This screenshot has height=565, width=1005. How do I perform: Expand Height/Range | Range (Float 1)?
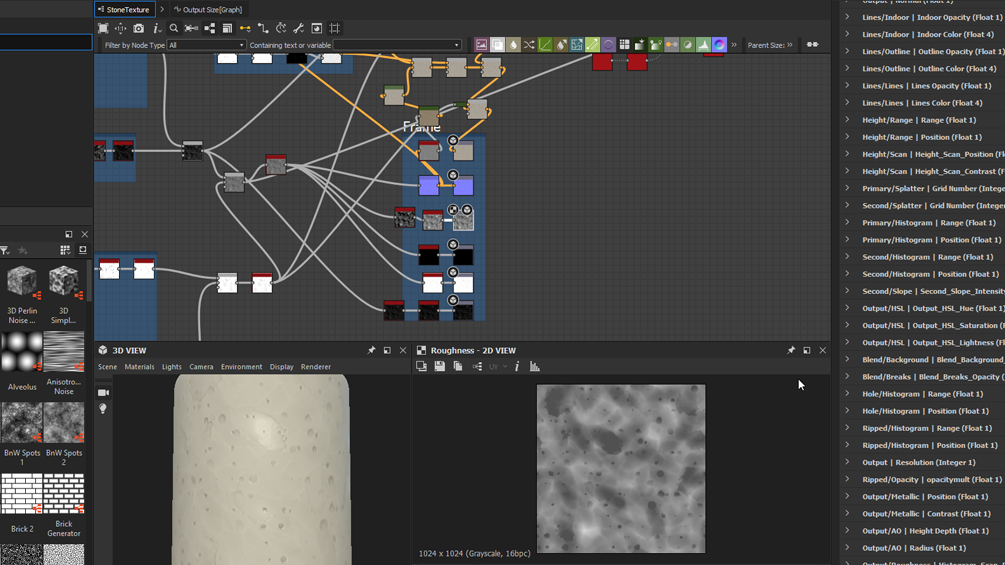(x=847, y=120)
